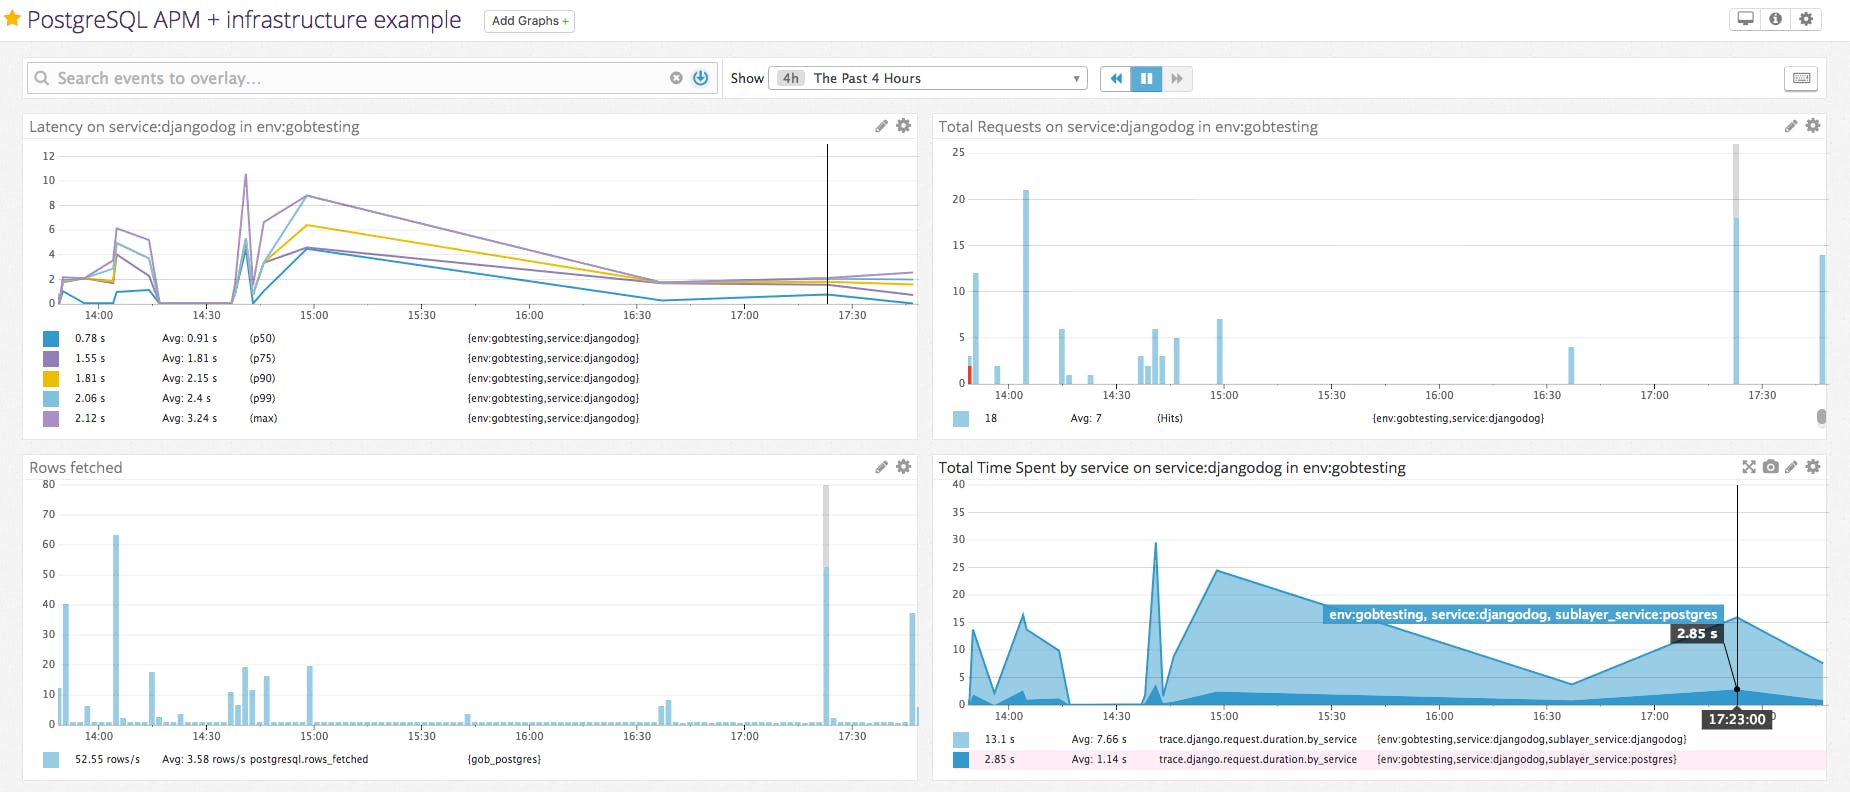This screenshot has height=792, width=1850.
Task: Toggle the favorite star next to dashboard title
Action: [13, 19]
